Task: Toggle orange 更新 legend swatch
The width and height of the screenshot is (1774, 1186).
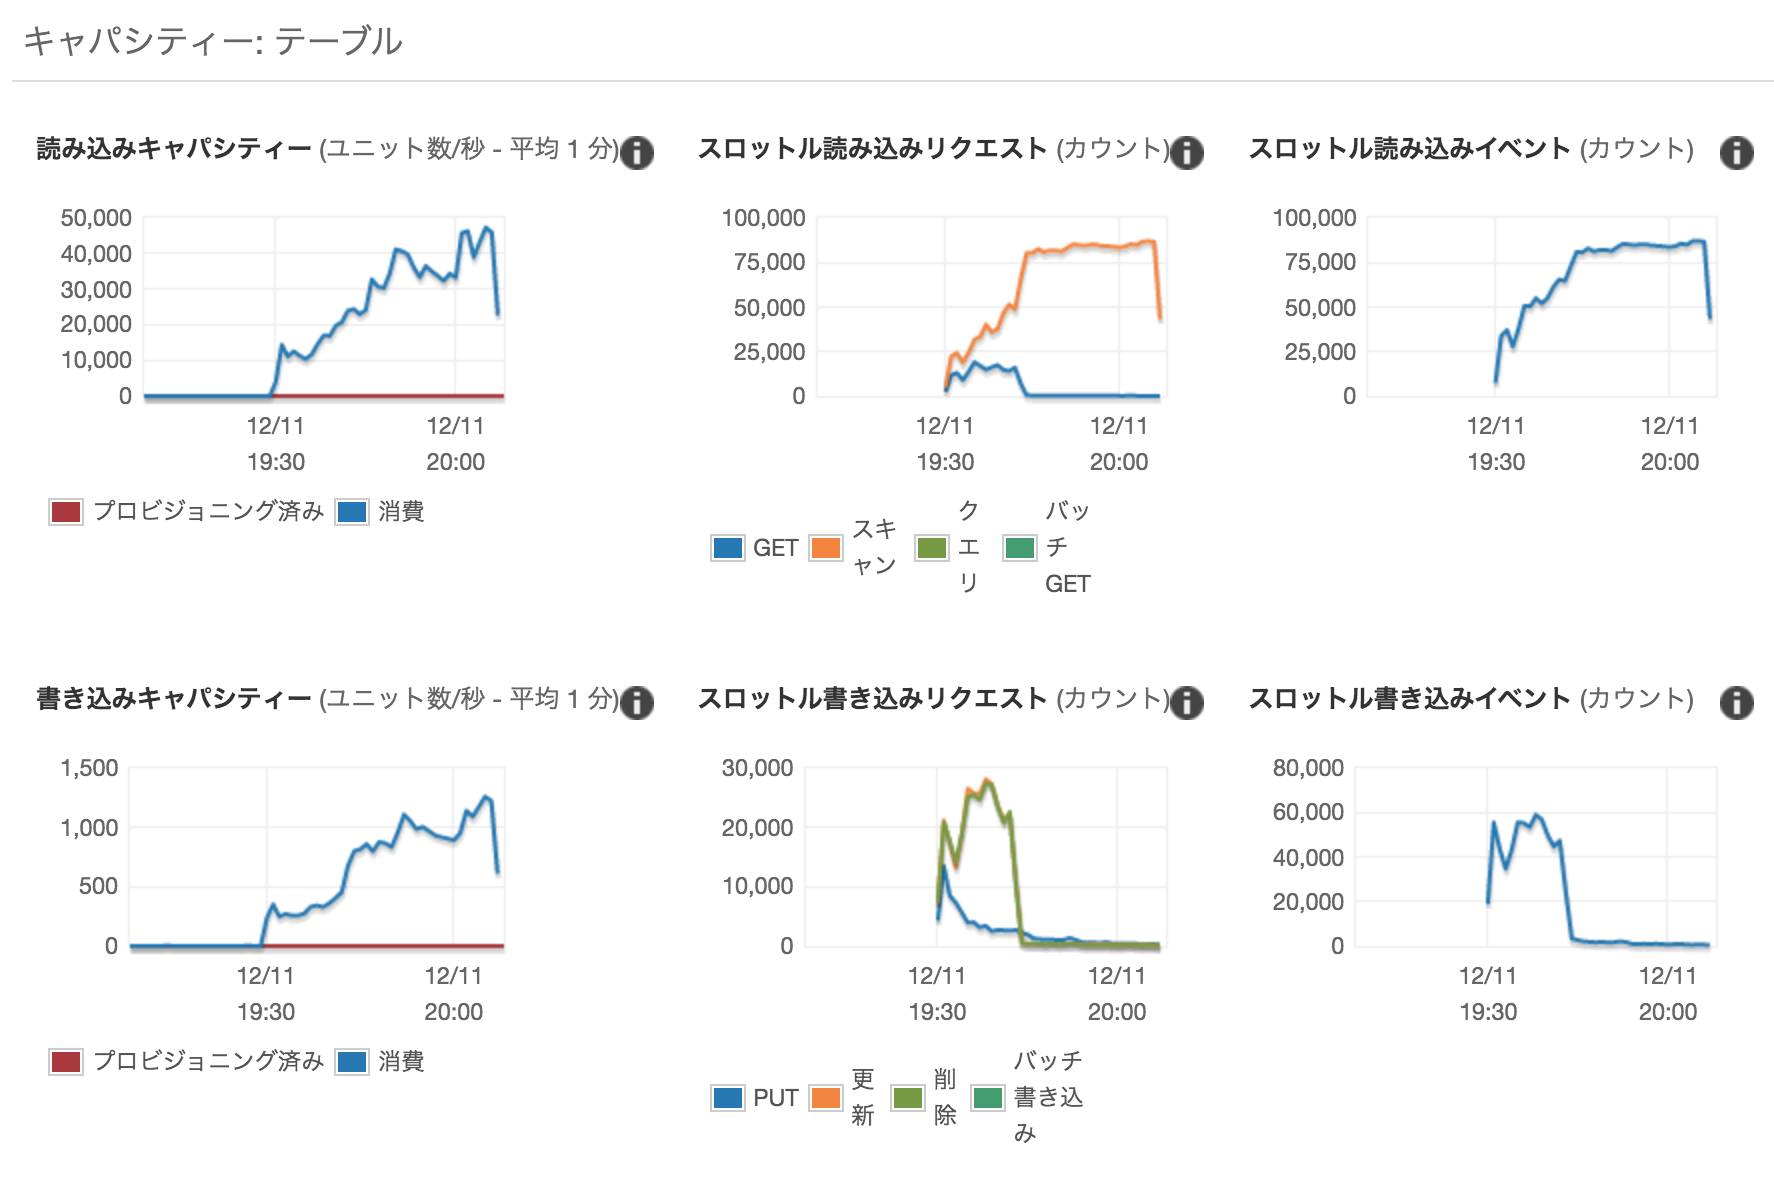Action: (826, 1098)
